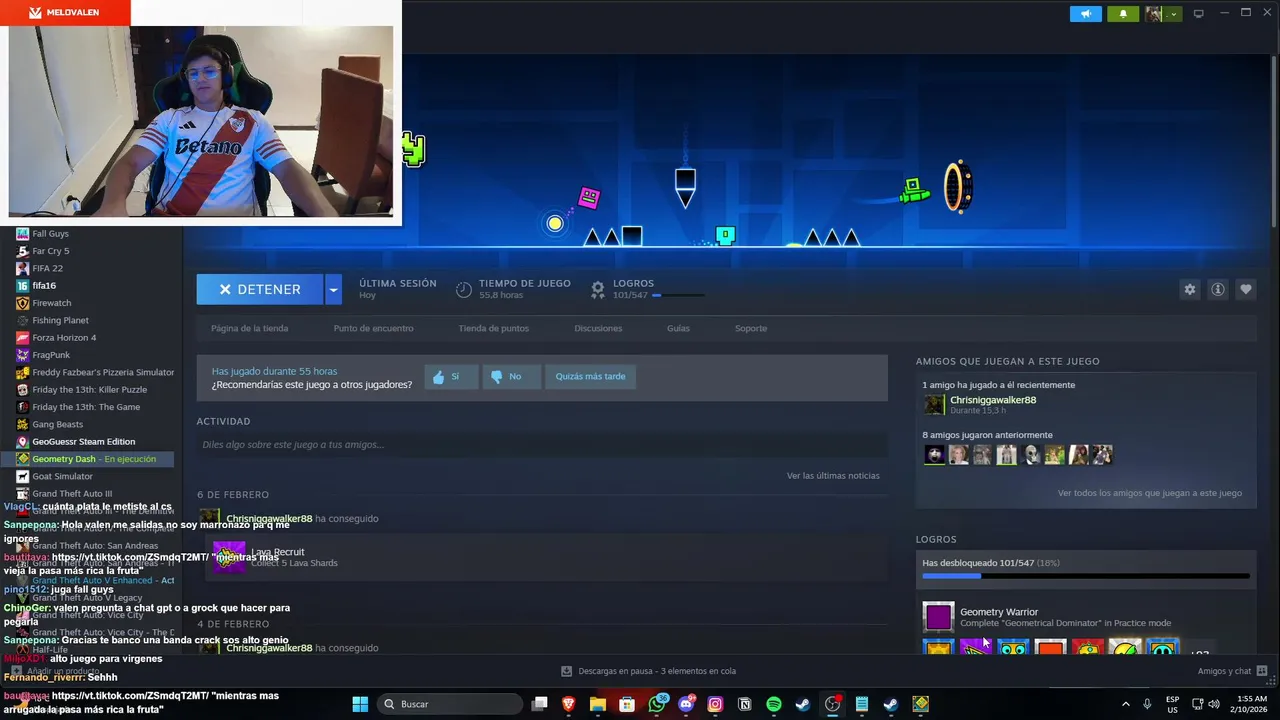Viewport: 1280px width, 720px height.
Task: Open WhatsApp from the taskbar
Action: [657, 704]
